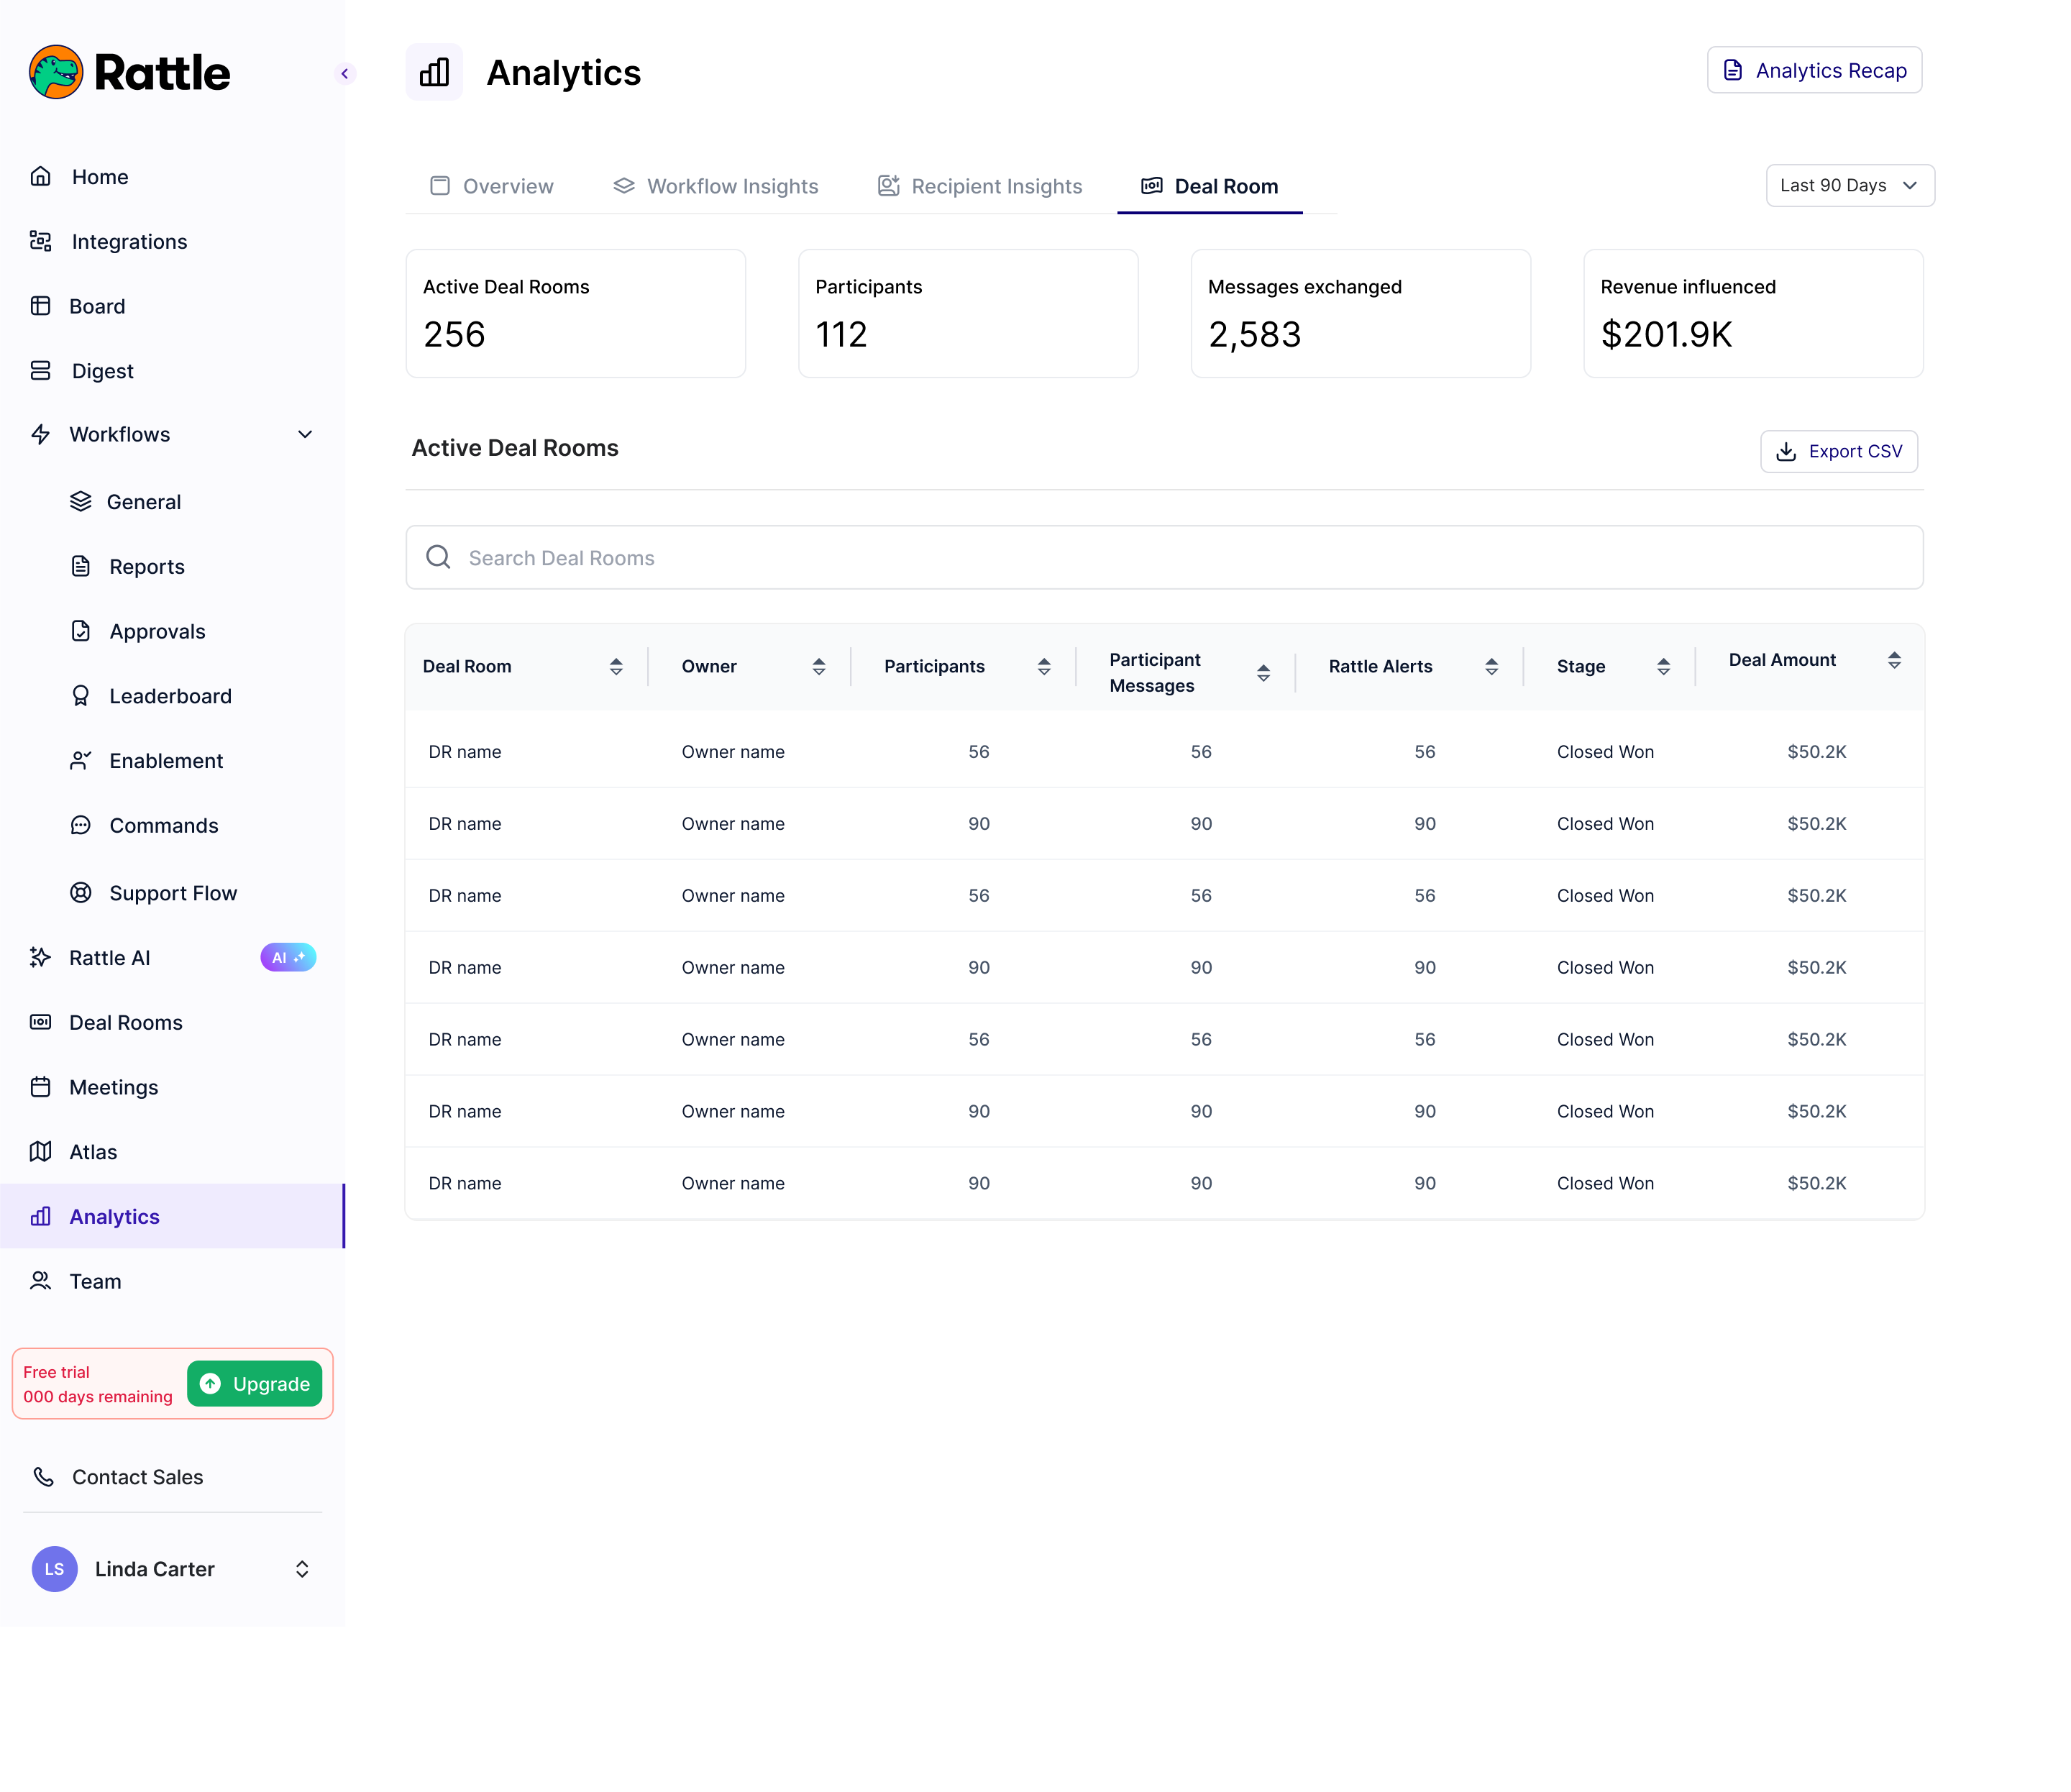This screenshot has height=1792, width=2071.
Task: Open Analytics Recap
Action: 1813,70
